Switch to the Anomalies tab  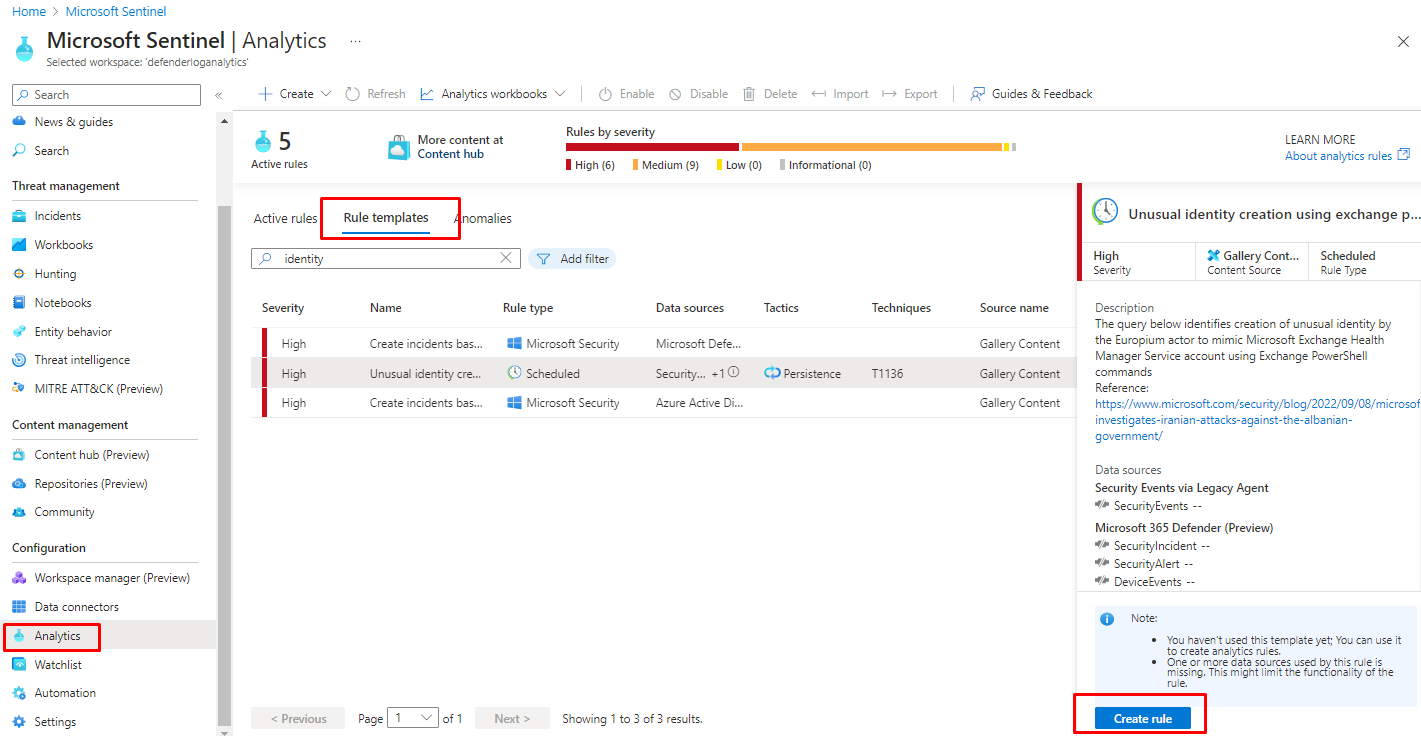[485, 219]
